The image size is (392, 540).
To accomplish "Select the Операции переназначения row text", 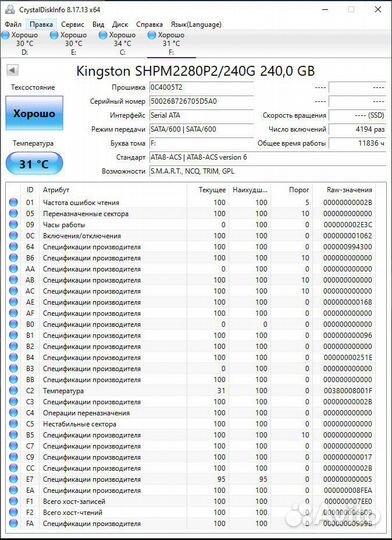I will pyautogui.click(x=86, y=413).
